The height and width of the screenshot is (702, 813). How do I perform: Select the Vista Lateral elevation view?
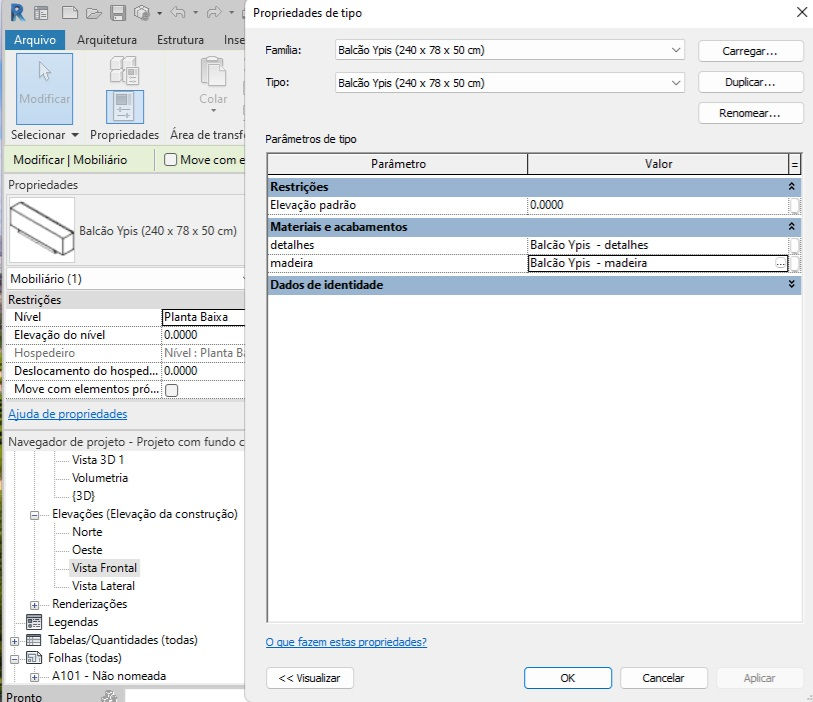click(103, 586)
